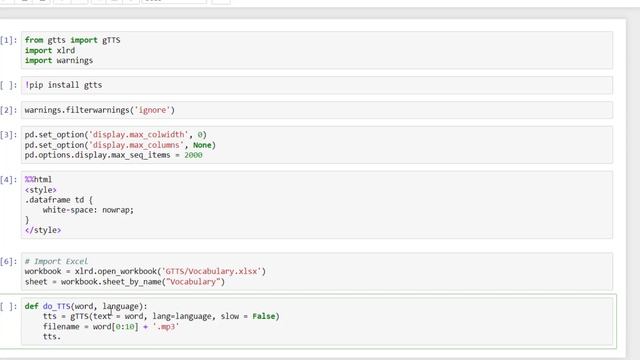Click the 'pd.options.display.max_seq_items = 2000' line
Viewport: 640px width, 360px height.
tap(113, 155)
